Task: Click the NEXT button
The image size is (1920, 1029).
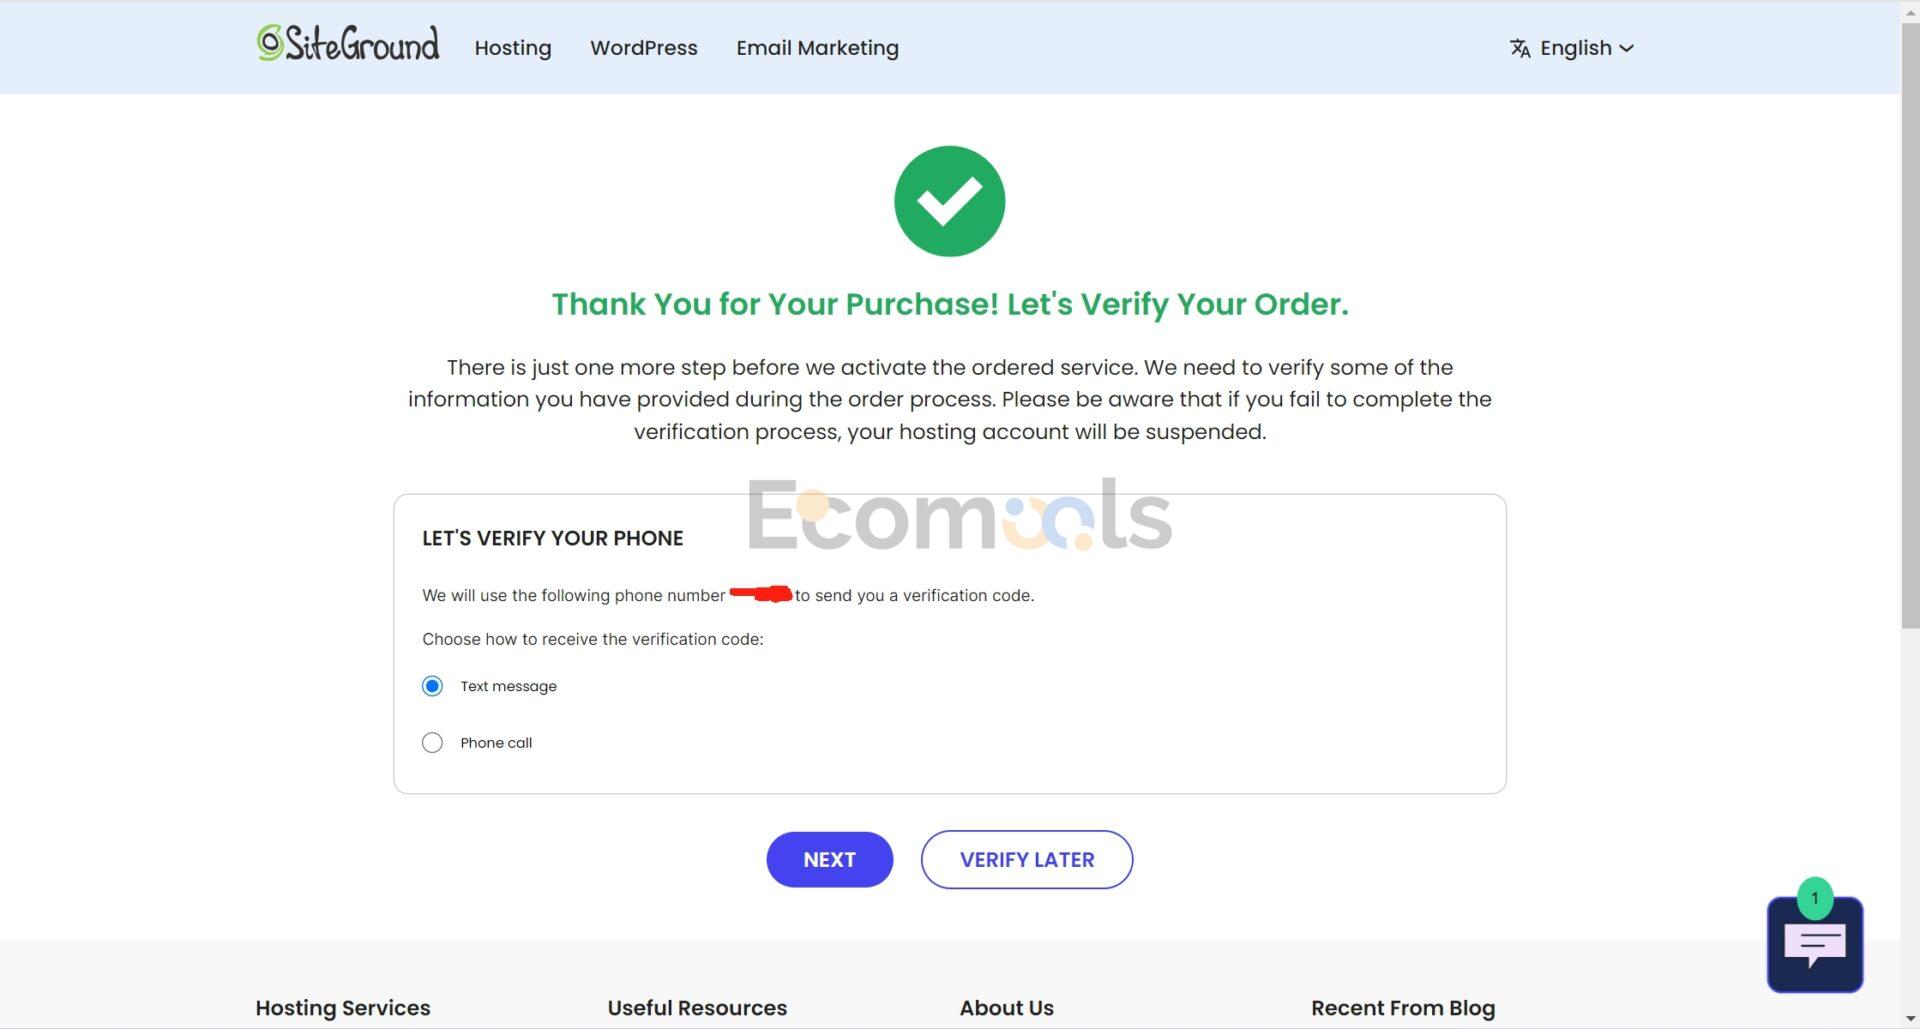Action: coord(829,860)
